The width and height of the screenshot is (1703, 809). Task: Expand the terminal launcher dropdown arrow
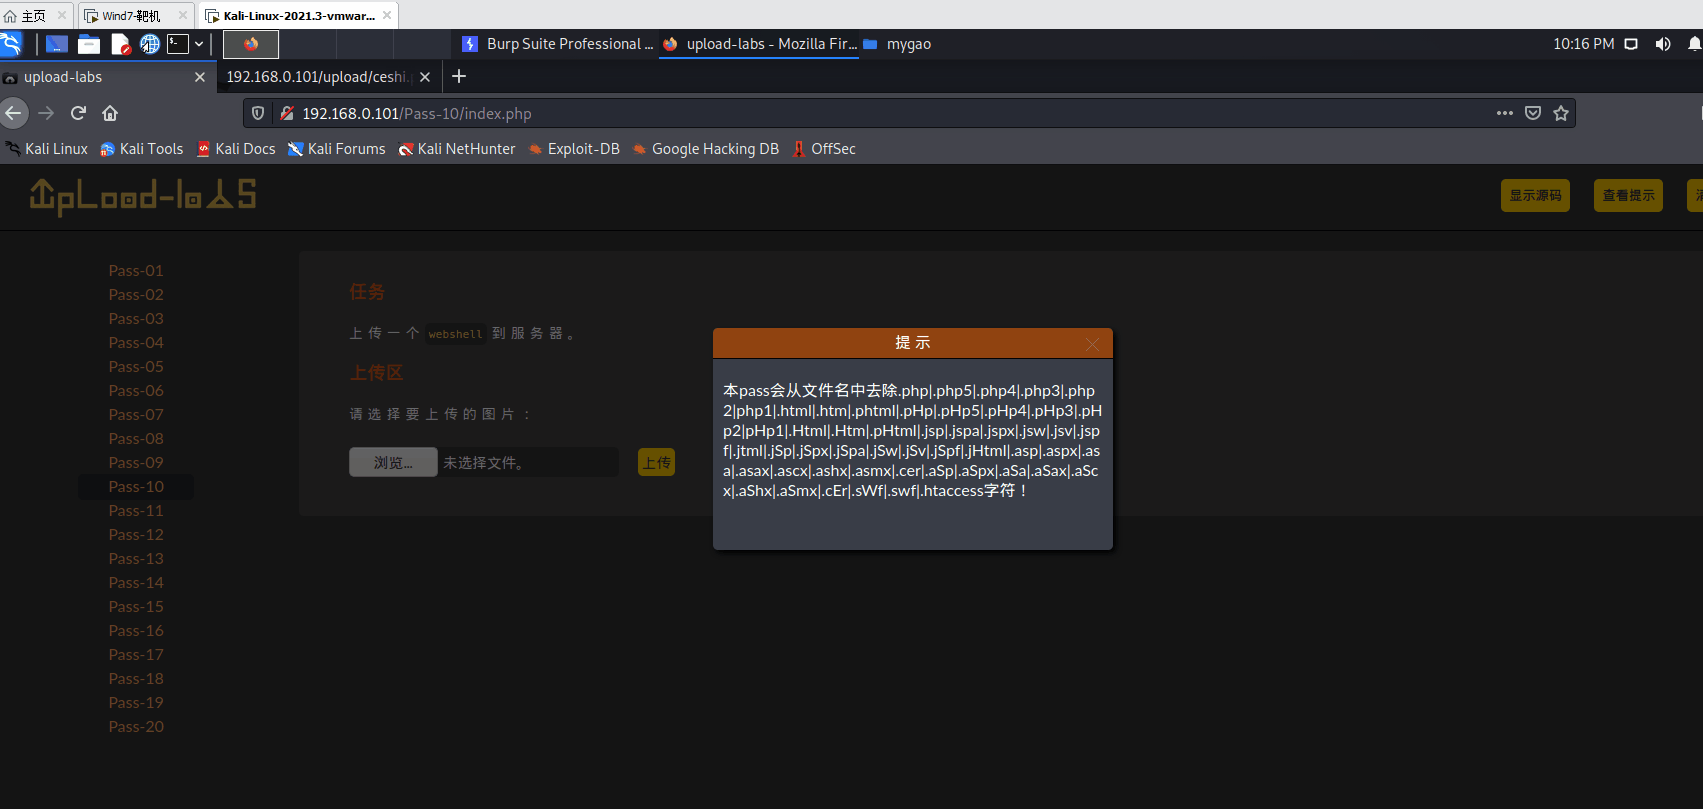tap(199, 44)
